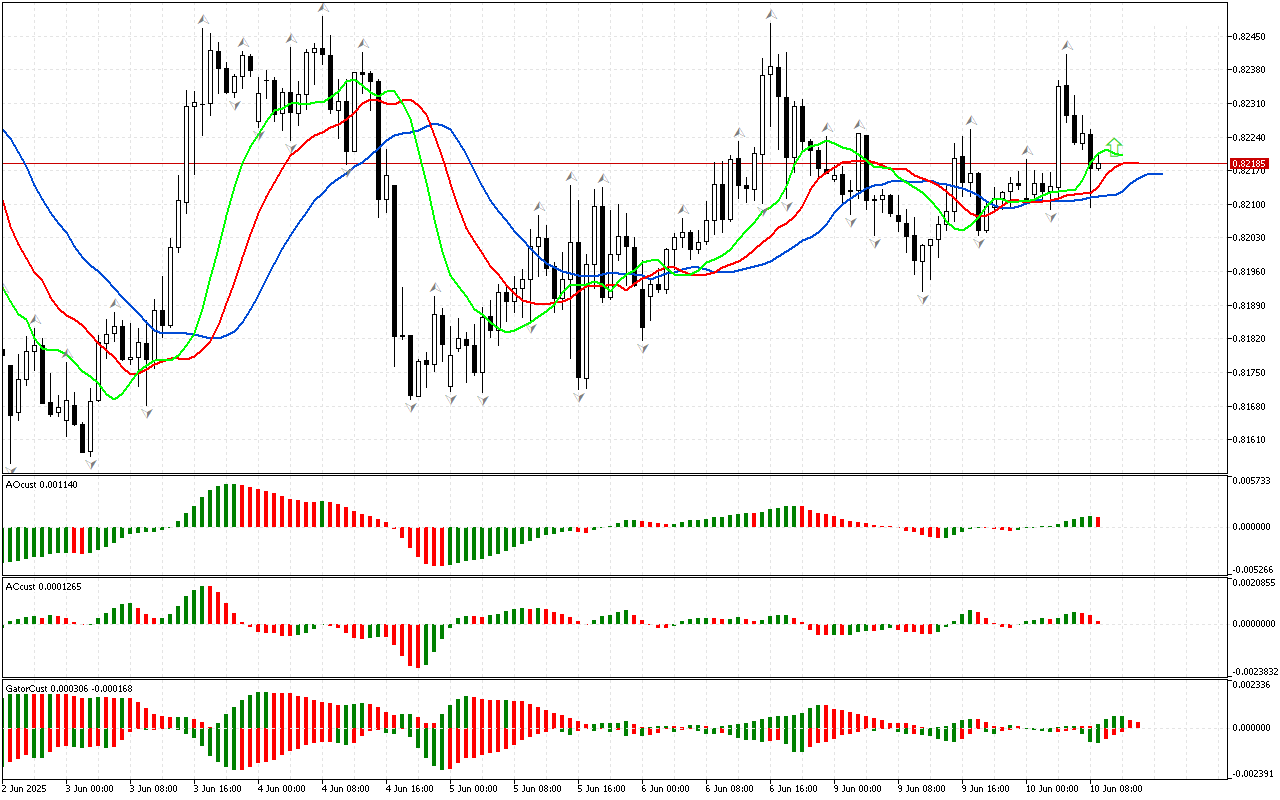
Task: Click the topmost up fractal near 4 Jun 08:00
Action: coord(323,8)
